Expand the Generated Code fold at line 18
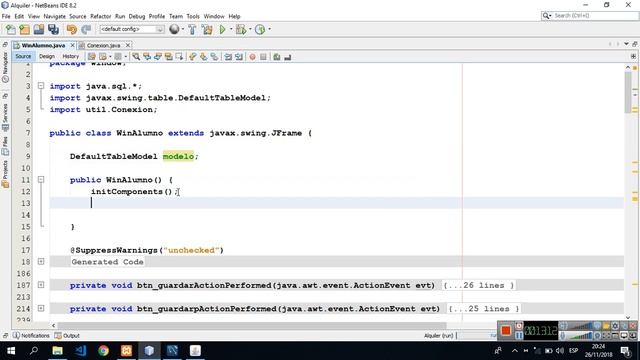Screen dimensions: 640x360 coord(41,262)
